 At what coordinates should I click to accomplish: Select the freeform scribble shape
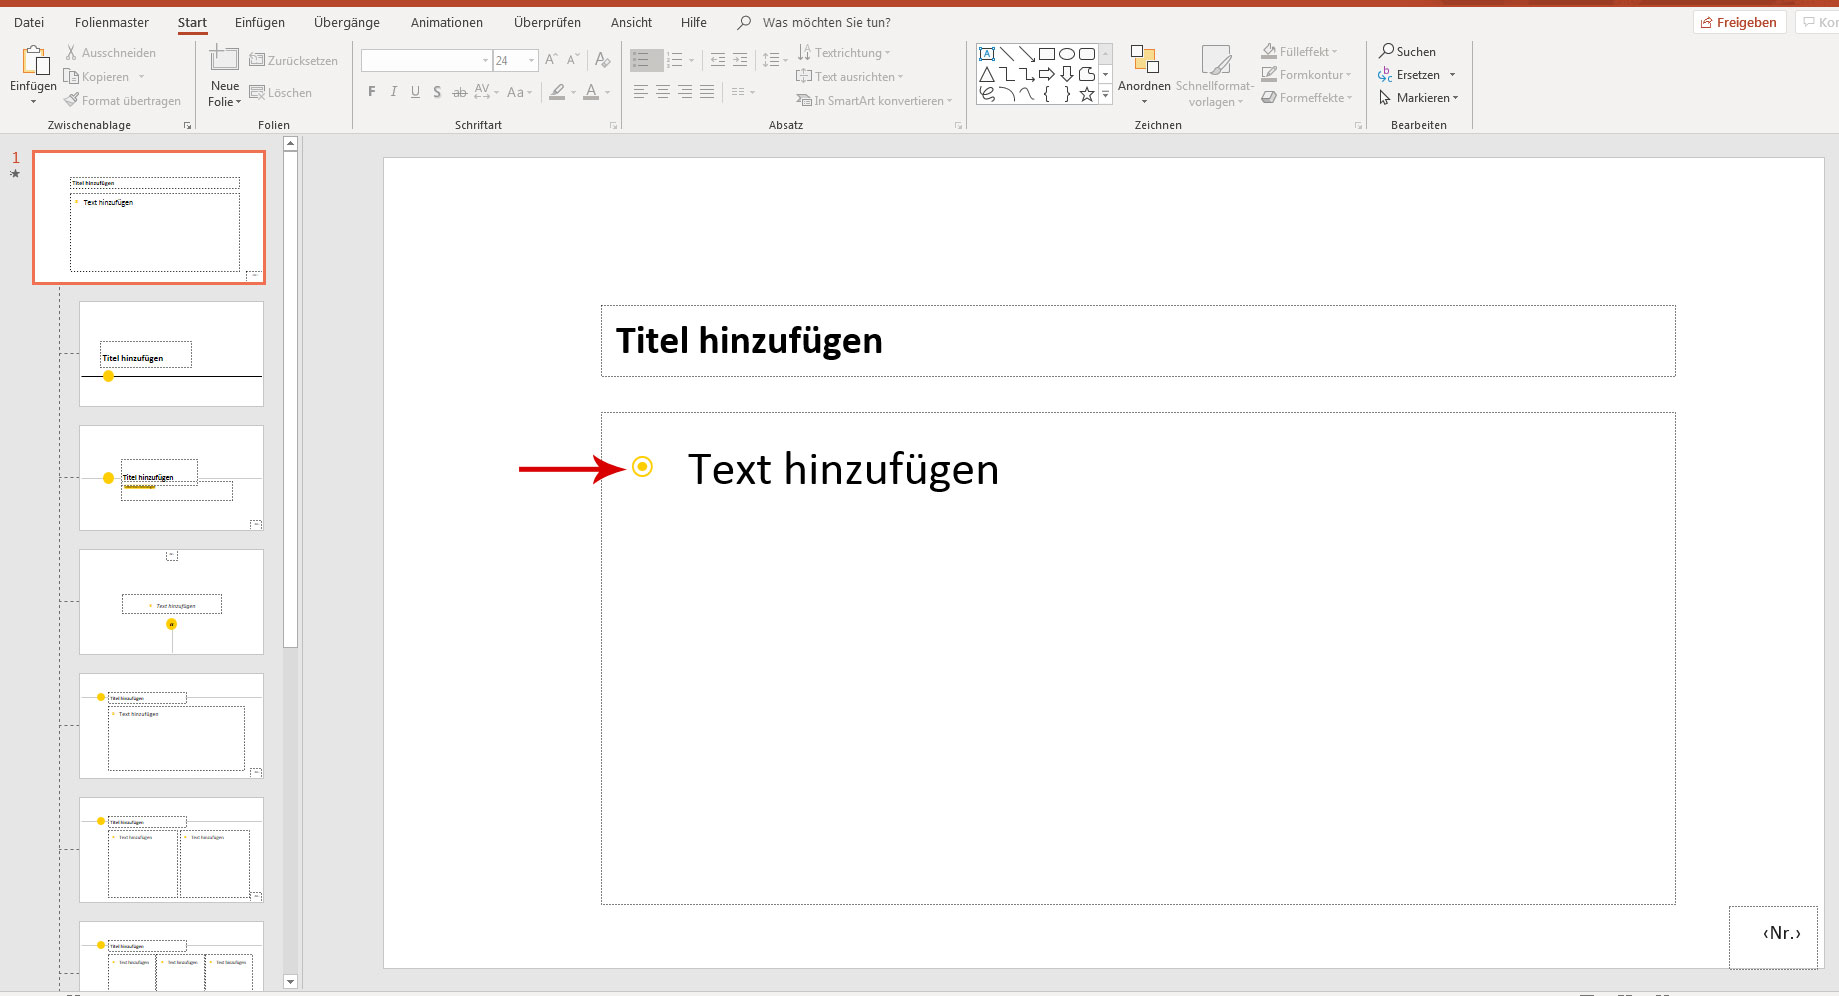coord(987,94)
